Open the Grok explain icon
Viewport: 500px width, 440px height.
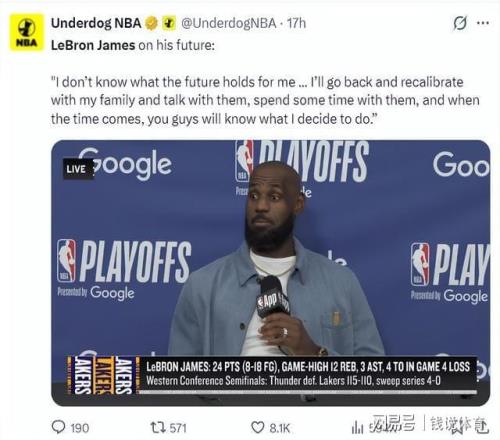click(x=460, y=23)
